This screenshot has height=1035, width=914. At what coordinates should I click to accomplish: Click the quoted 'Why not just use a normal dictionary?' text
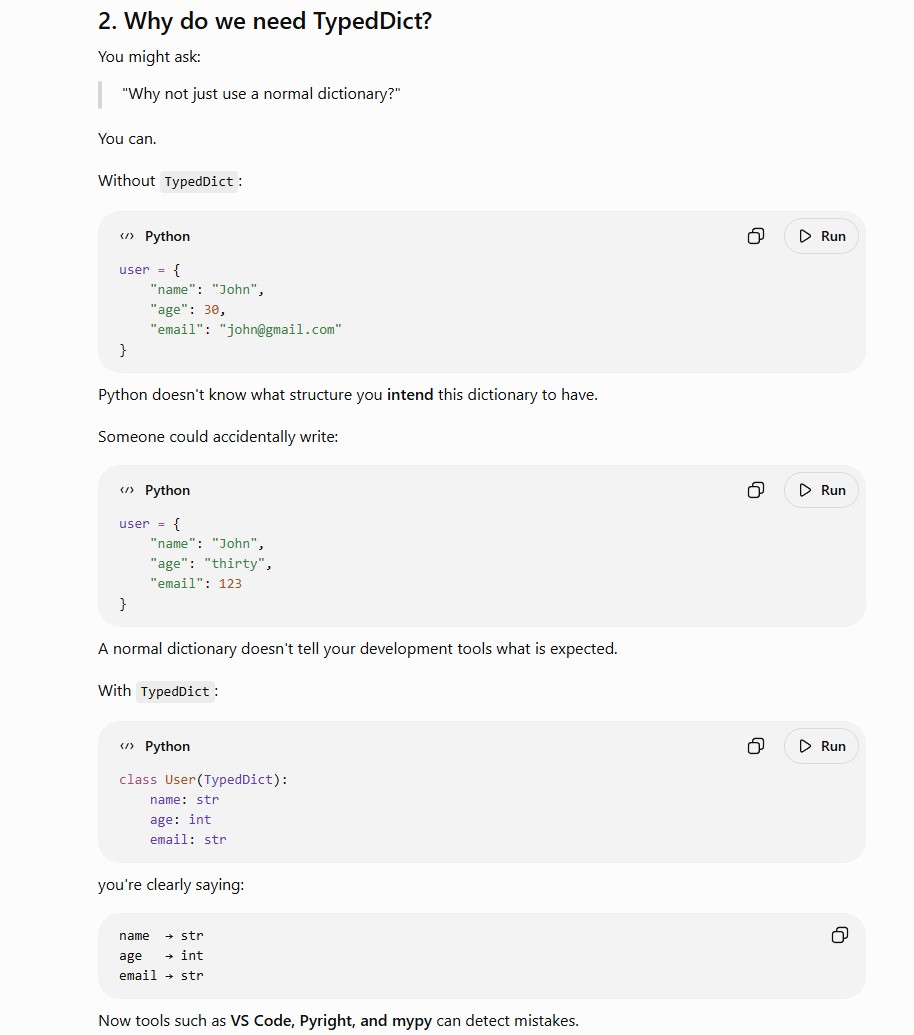261,94
